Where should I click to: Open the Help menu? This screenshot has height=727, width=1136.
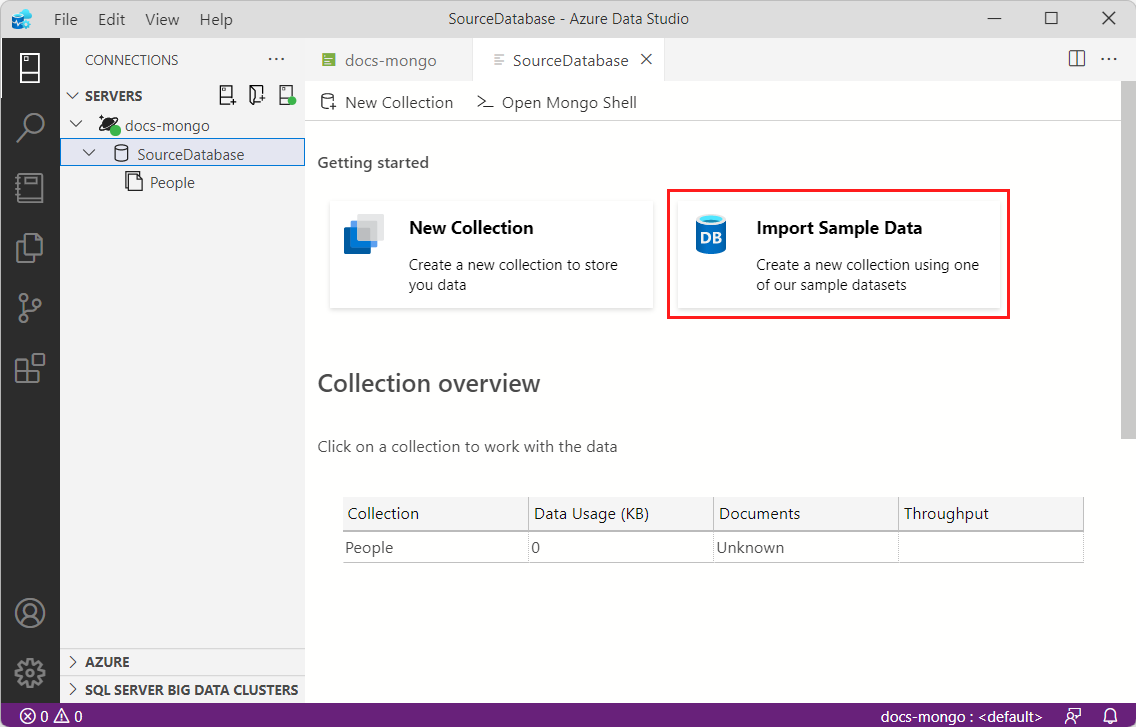[x=216, y=20]
